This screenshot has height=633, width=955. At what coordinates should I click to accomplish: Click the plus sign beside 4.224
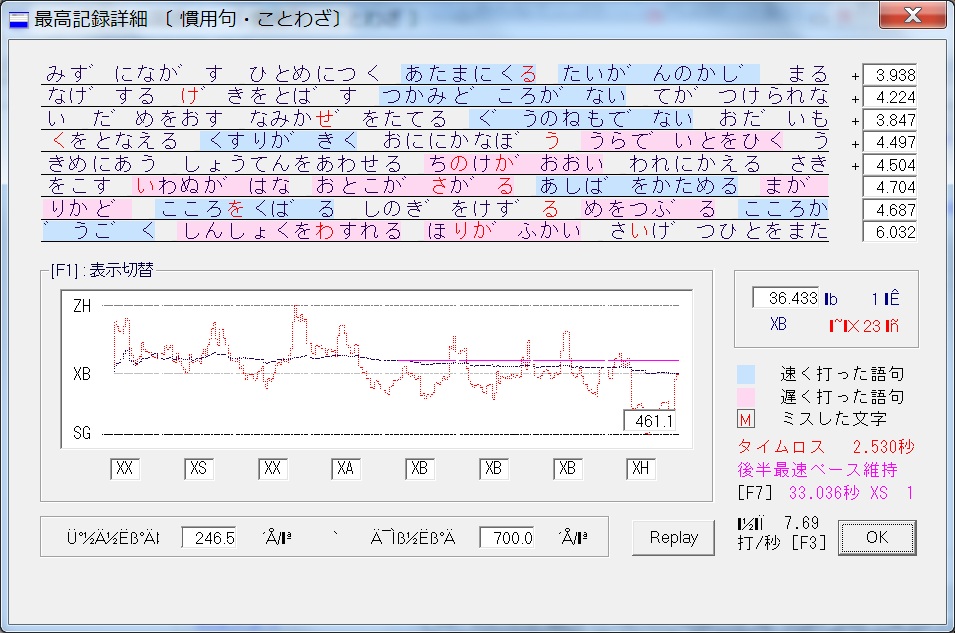[855, 99]
